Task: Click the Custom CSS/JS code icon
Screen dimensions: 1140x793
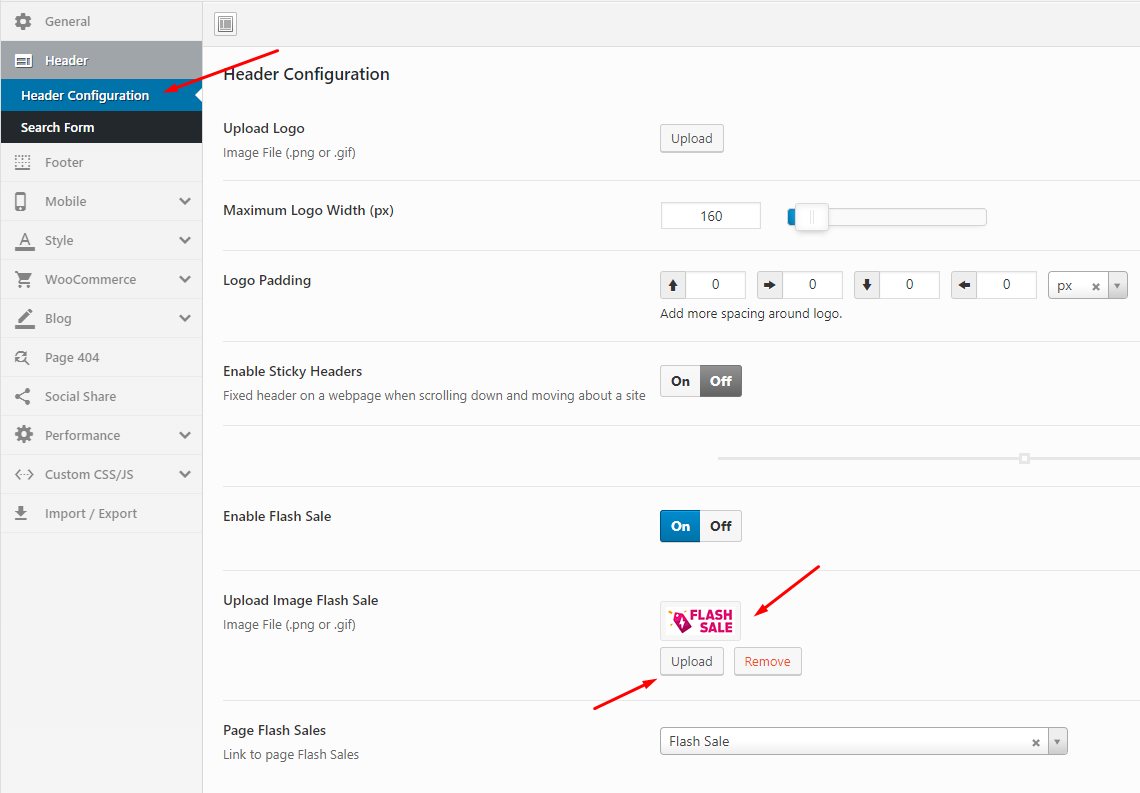Action: 24,474
